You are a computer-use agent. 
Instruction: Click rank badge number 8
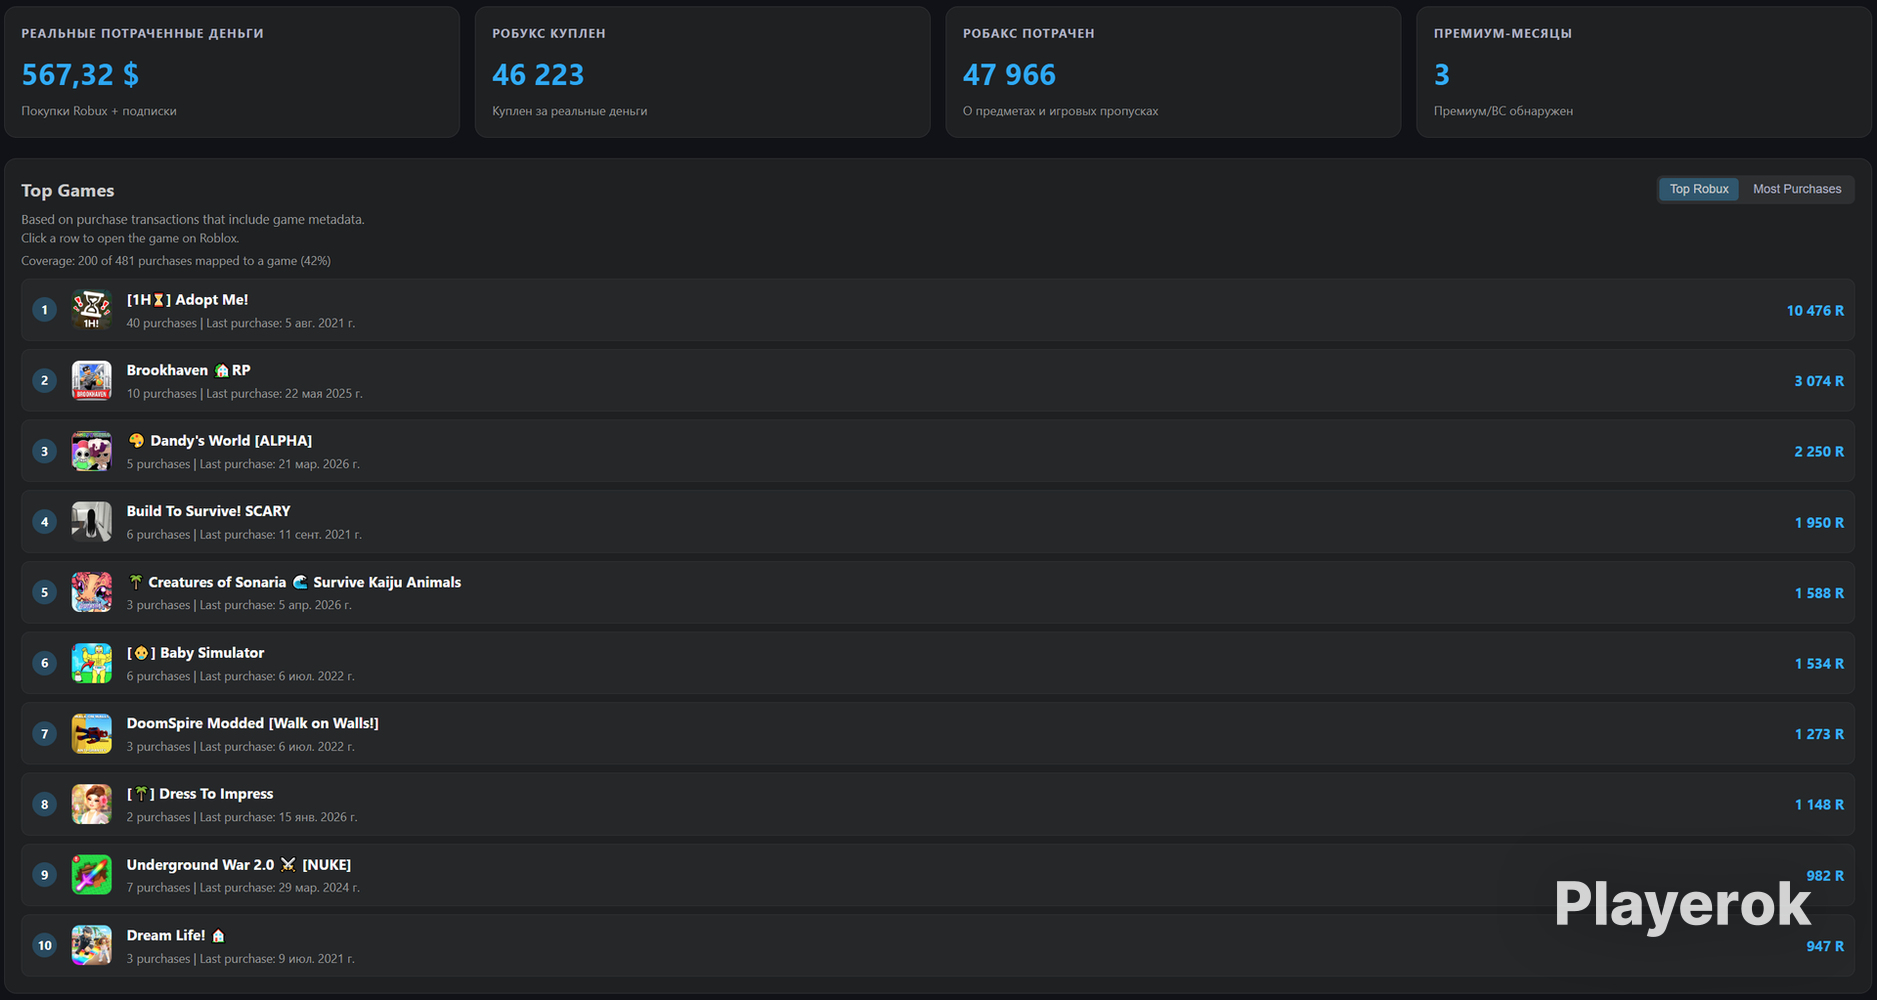coord(44,804)
